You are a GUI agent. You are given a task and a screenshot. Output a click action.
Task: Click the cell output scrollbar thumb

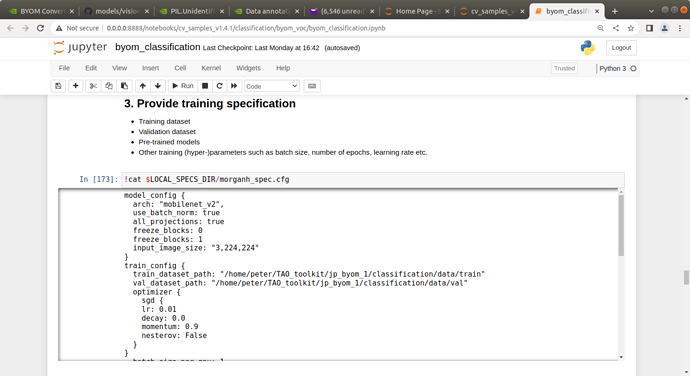click(x=621, y=225)
